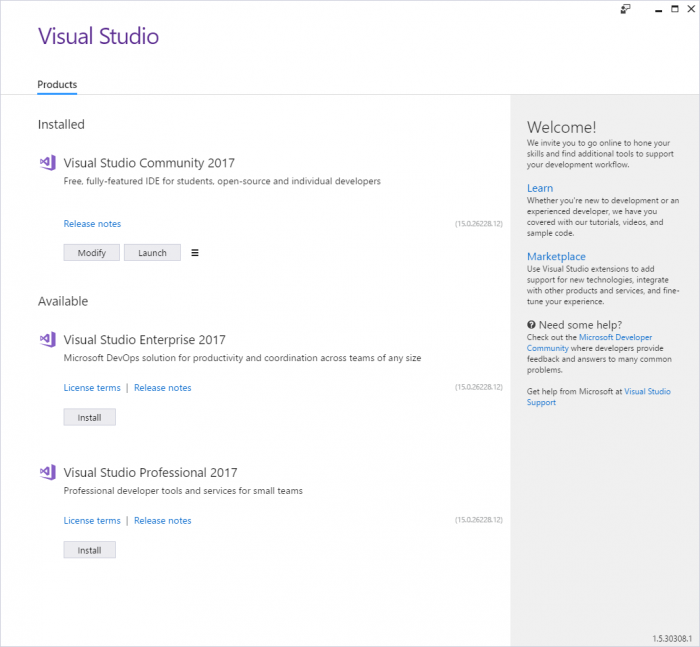
Task: Click the Visual Studio Community 2017 title
Action: pos(149,163)
